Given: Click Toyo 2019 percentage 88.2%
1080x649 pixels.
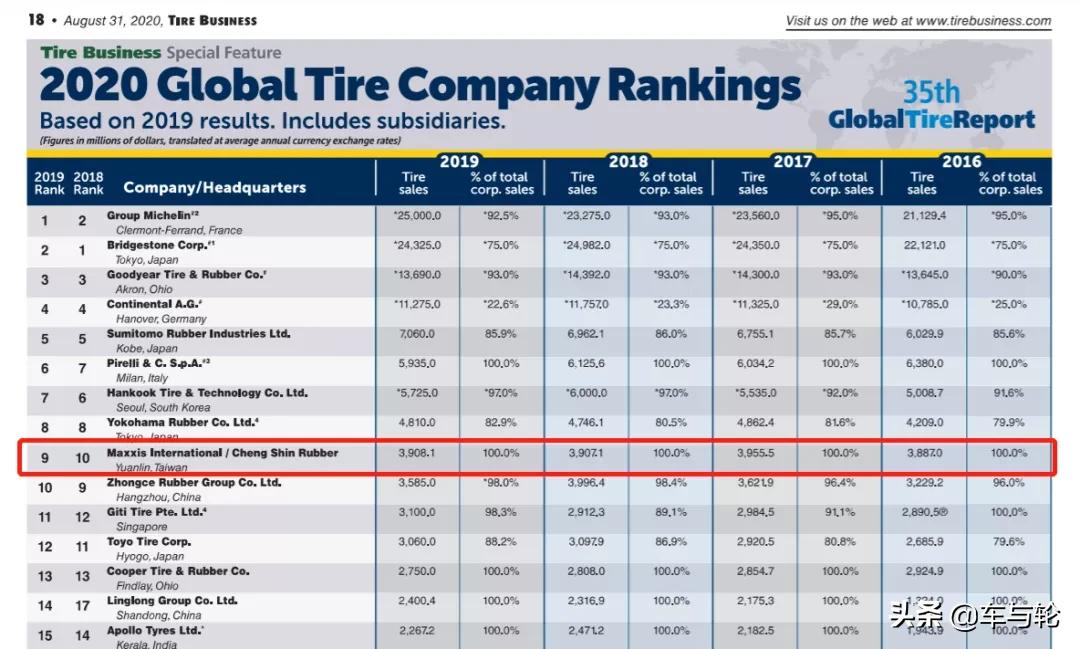Looking at the screenshot, I should pyautogui.click(x=501, y=542).
